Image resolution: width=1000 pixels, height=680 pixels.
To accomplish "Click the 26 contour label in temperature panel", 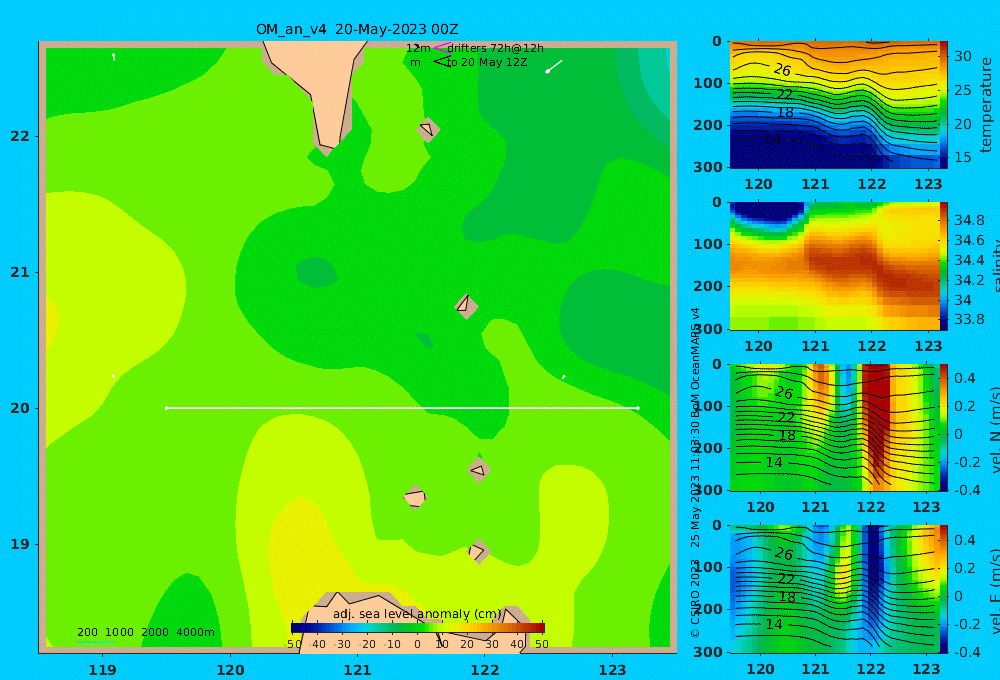I will (783, 70).
